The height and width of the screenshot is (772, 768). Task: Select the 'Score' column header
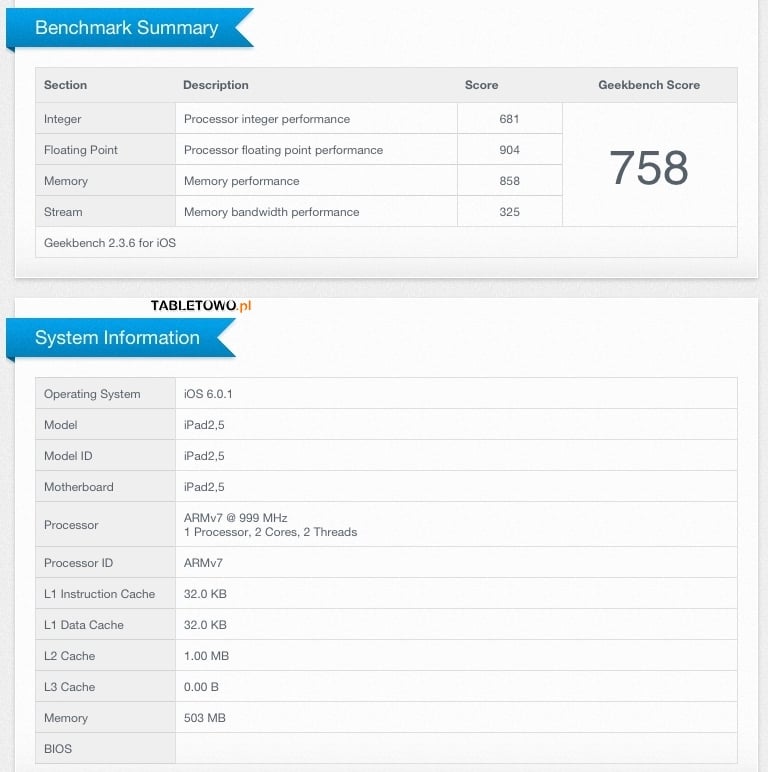tap(481, 85)
